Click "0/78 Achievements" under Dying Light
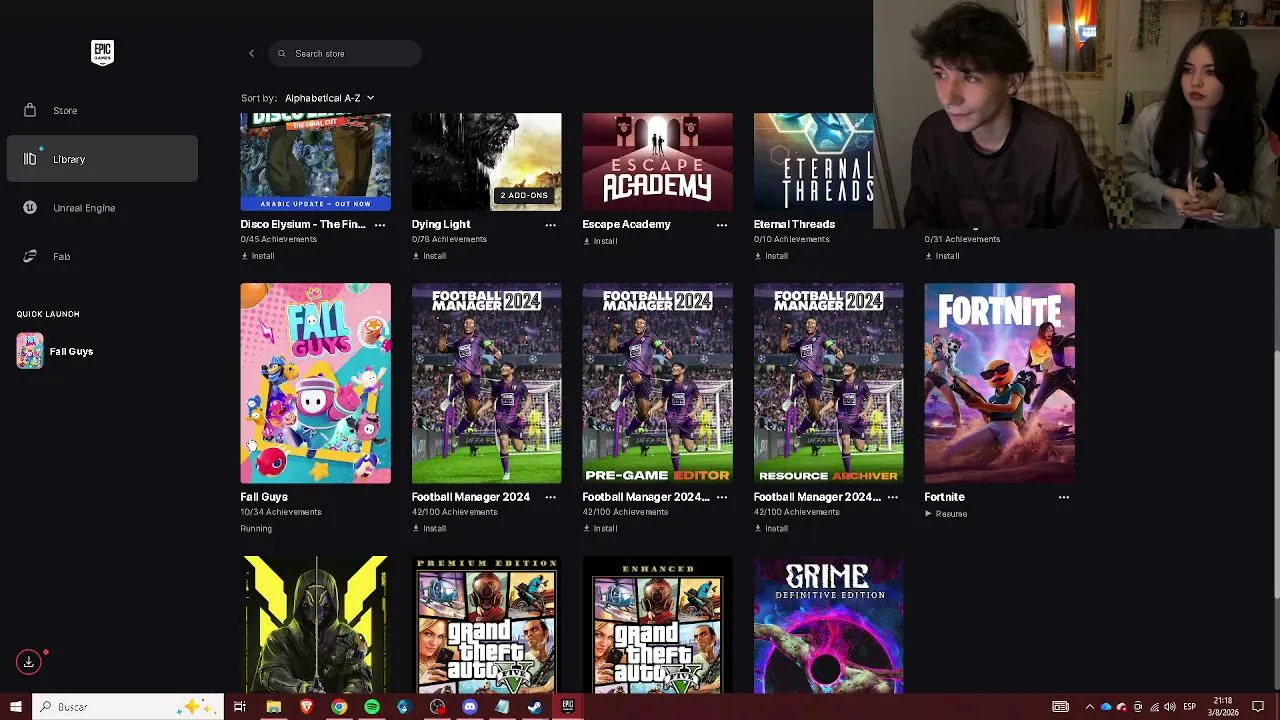 point(449,240)
